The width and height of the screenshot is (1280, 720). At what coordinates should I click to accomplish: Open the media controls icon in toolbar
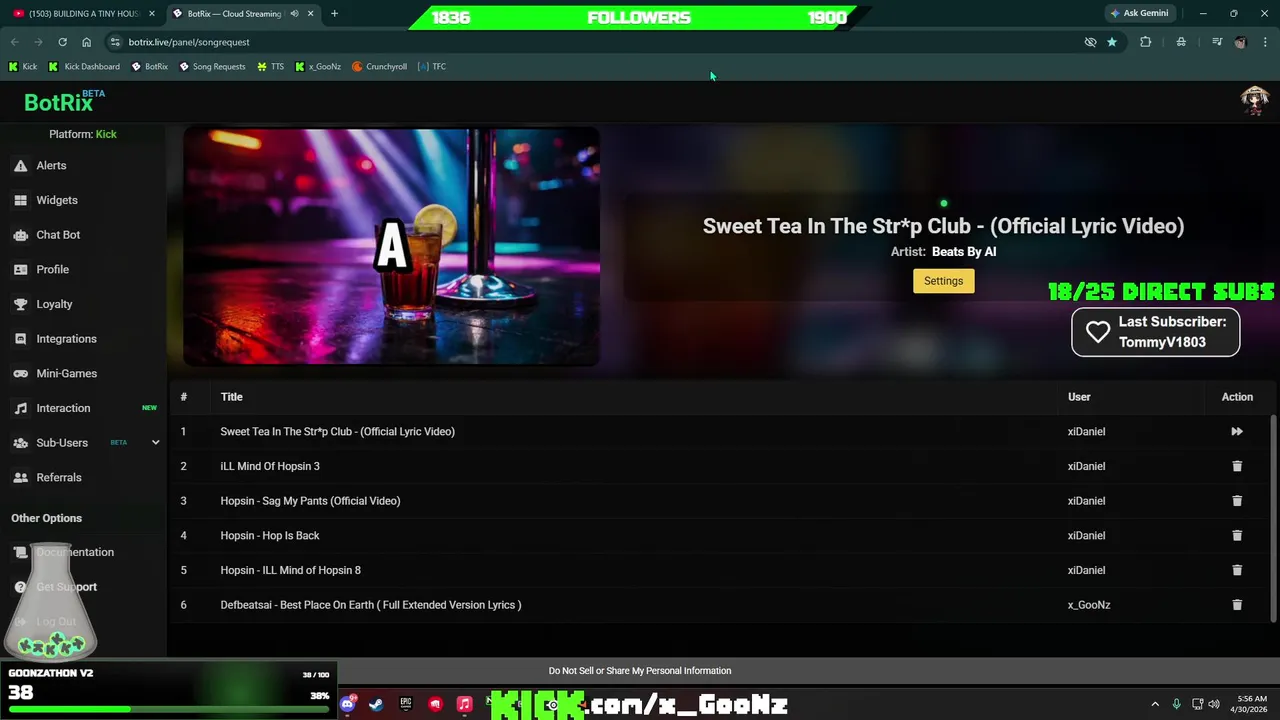click(x=1217, y=42)
